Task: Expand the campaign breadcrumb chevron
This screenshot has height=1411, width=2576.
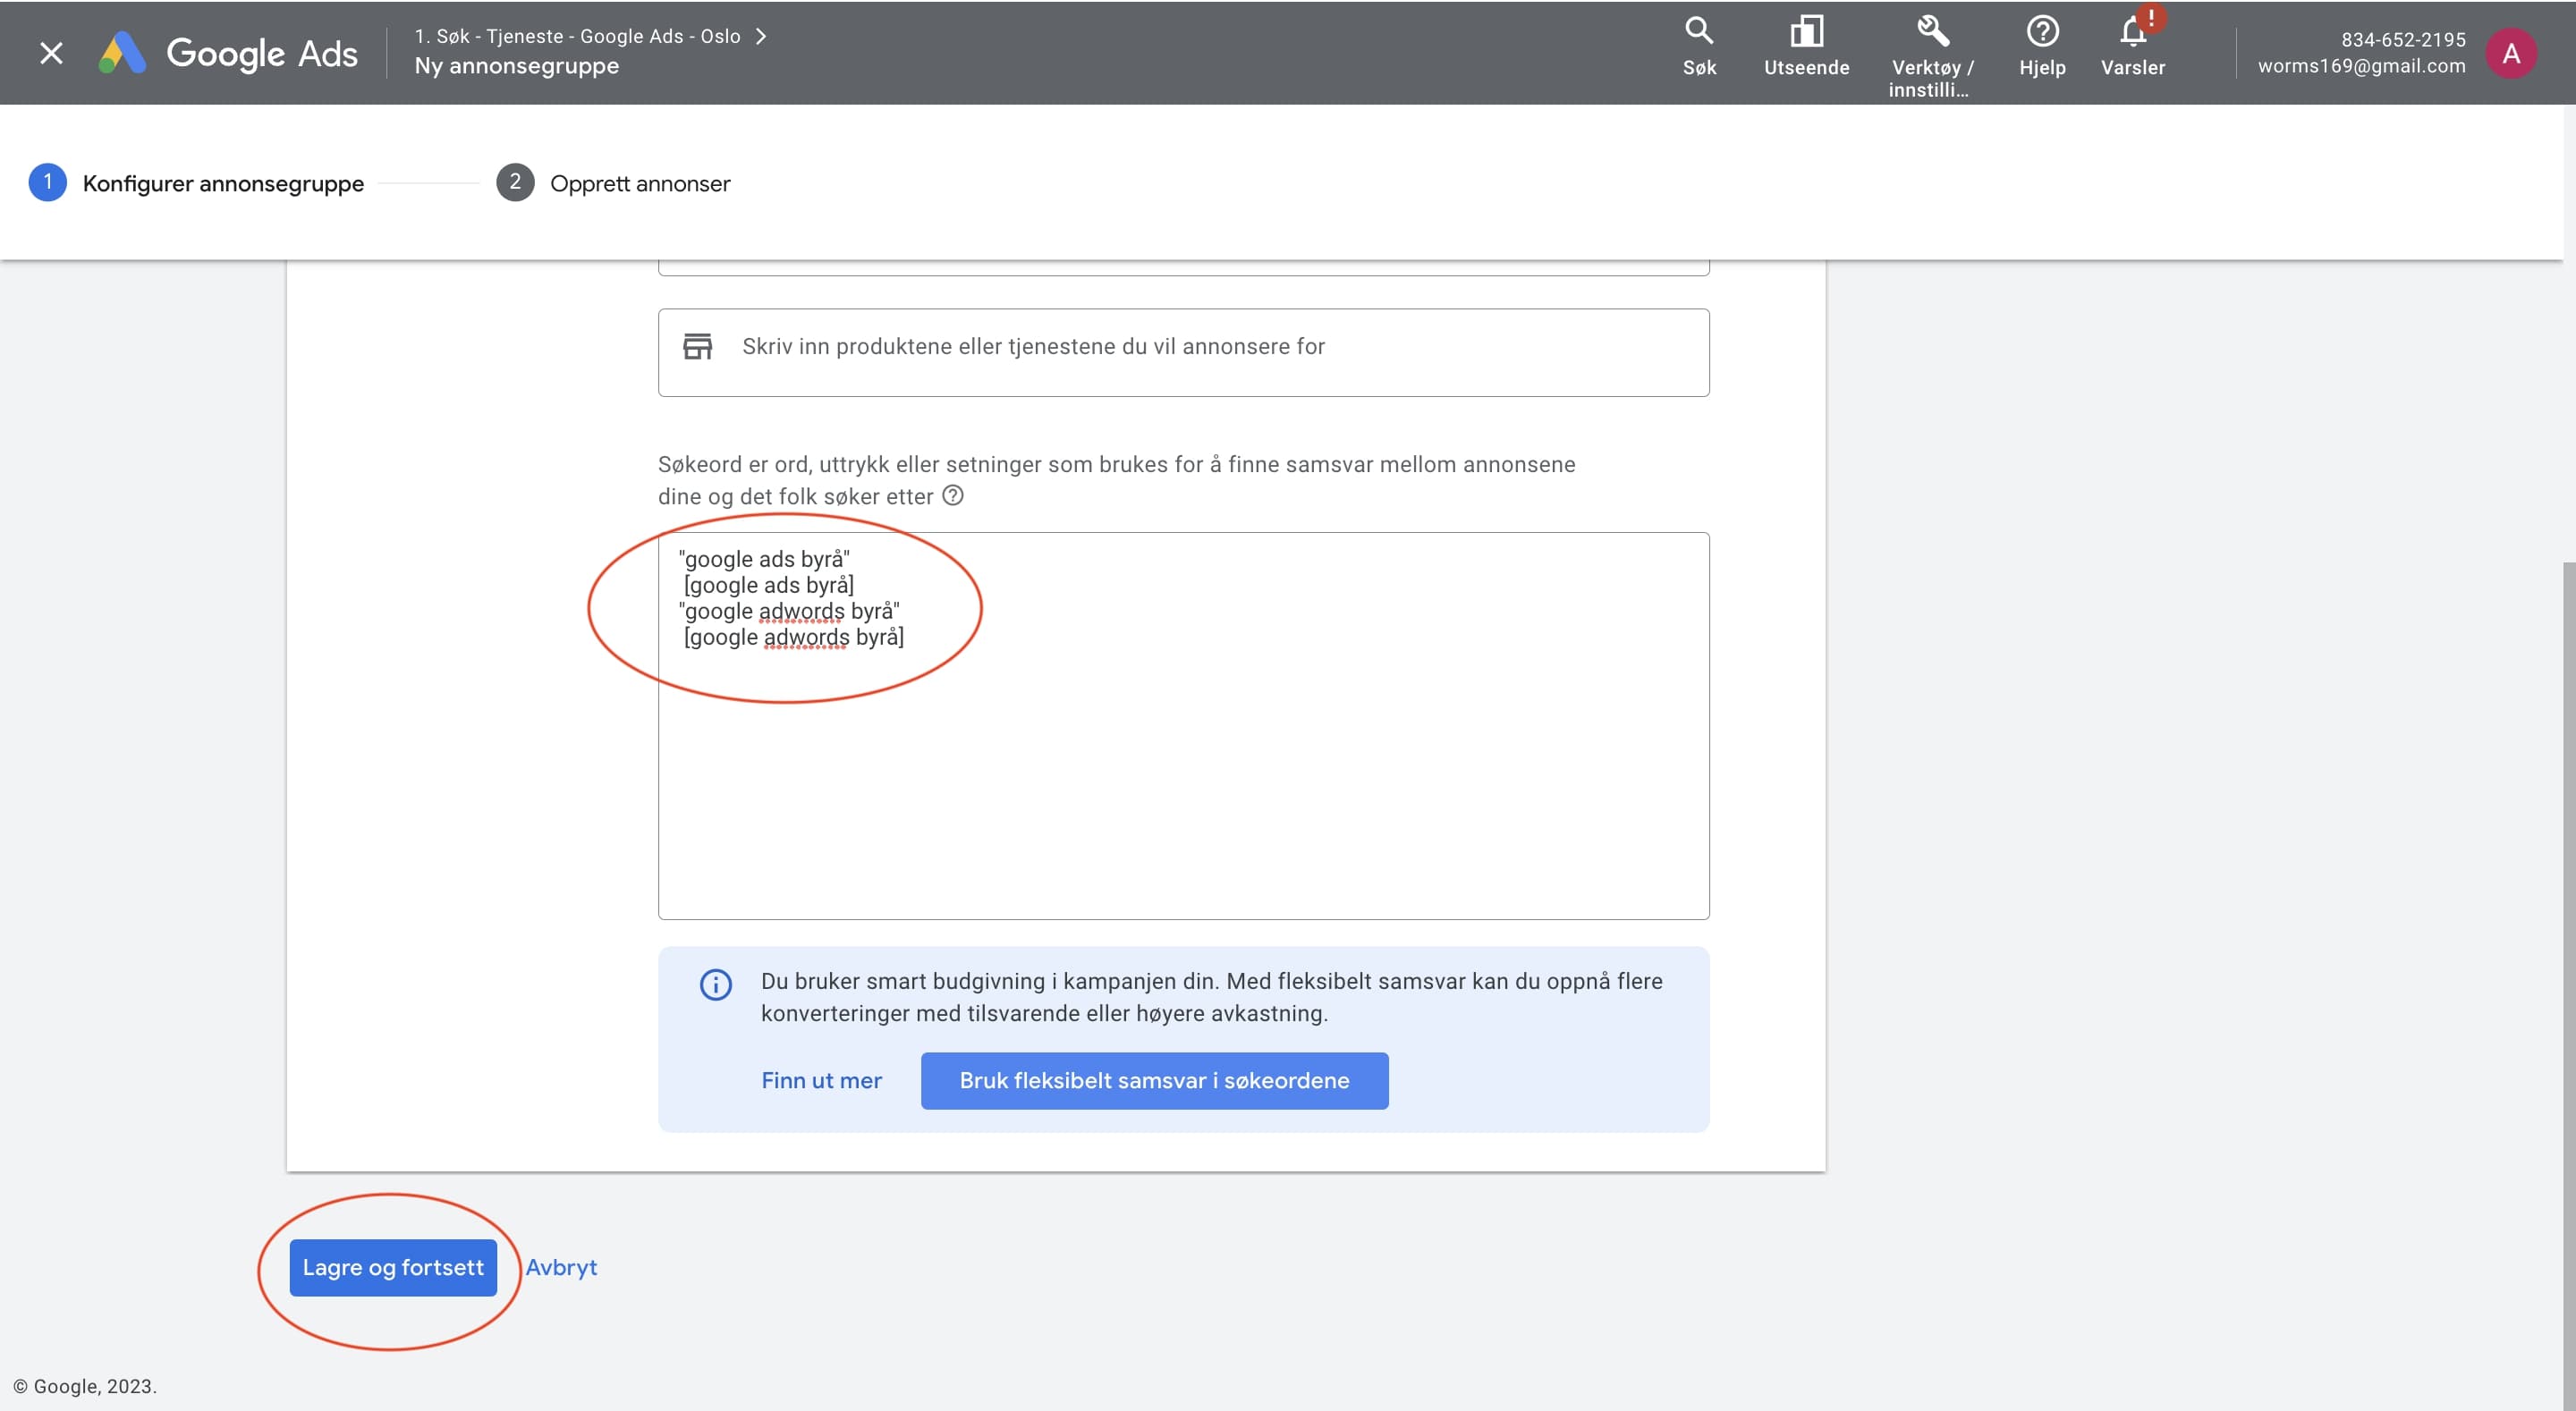Action: click(762, 36)
